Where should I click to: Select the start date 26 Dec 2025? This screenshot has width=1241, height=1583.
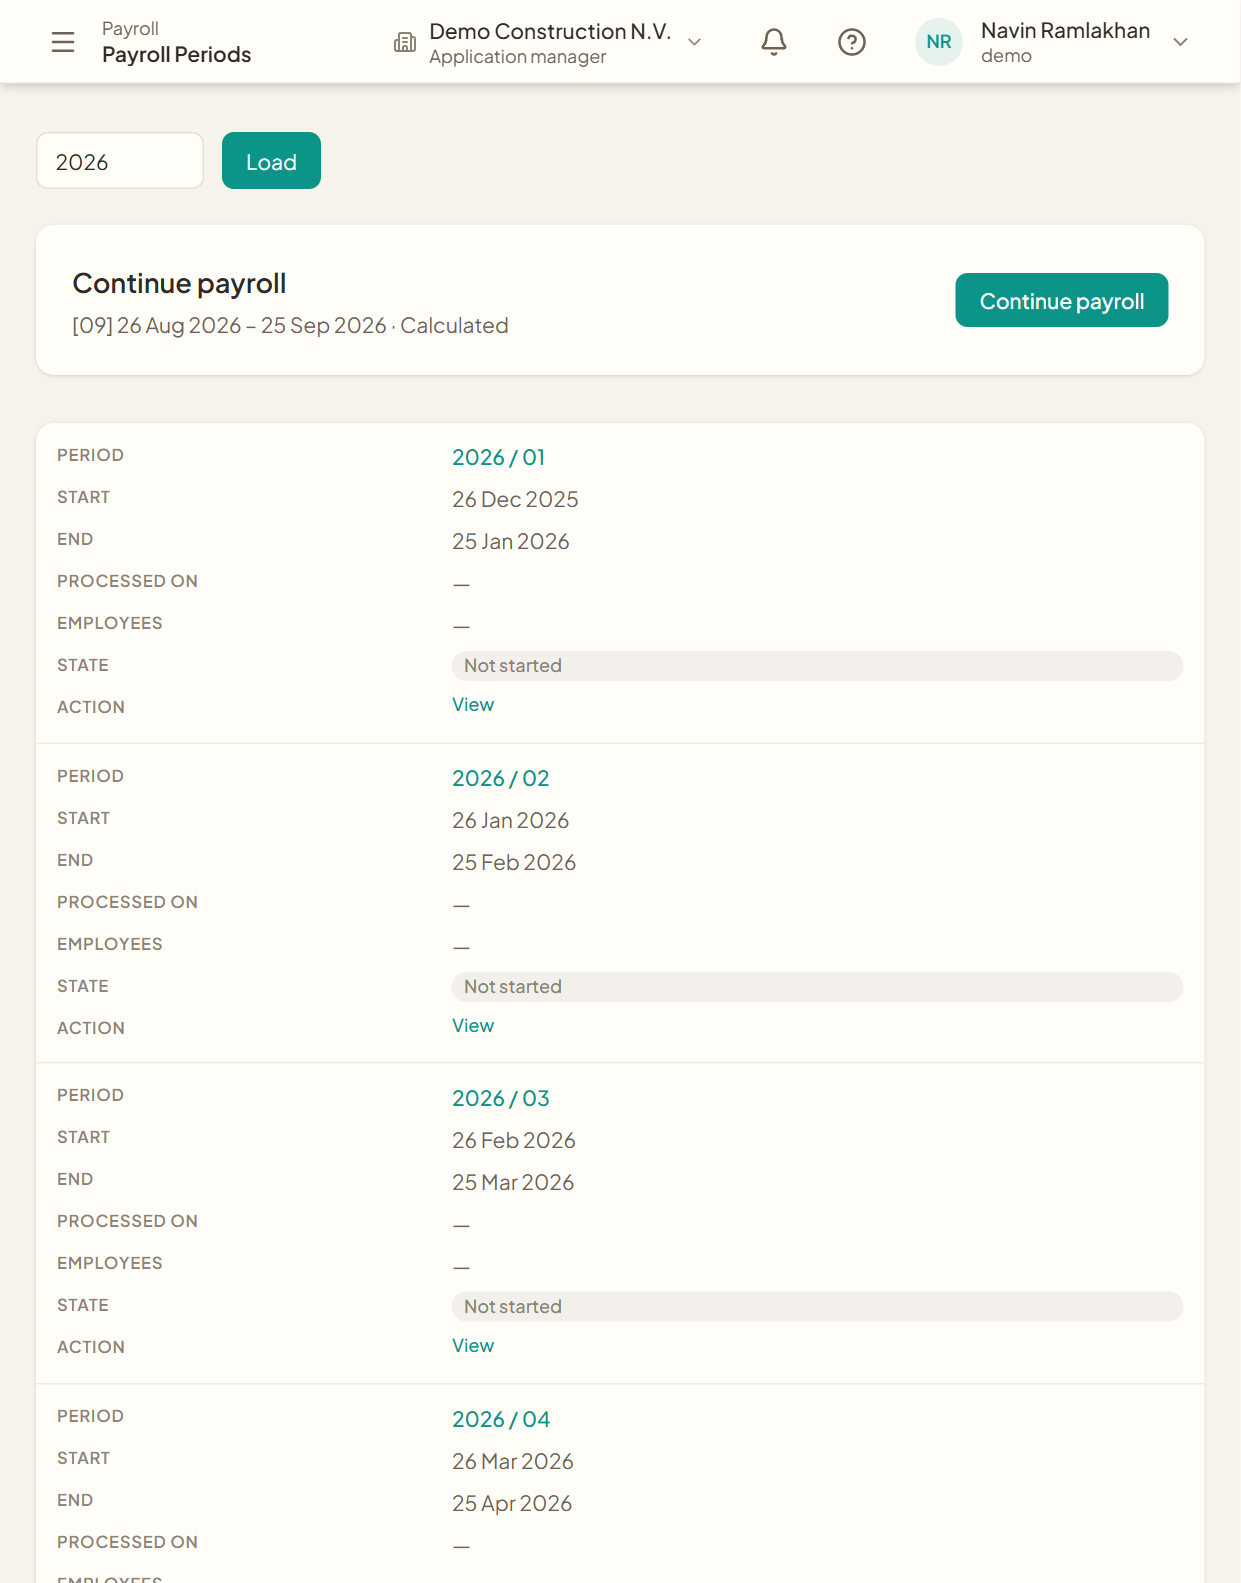coord(515,499)
